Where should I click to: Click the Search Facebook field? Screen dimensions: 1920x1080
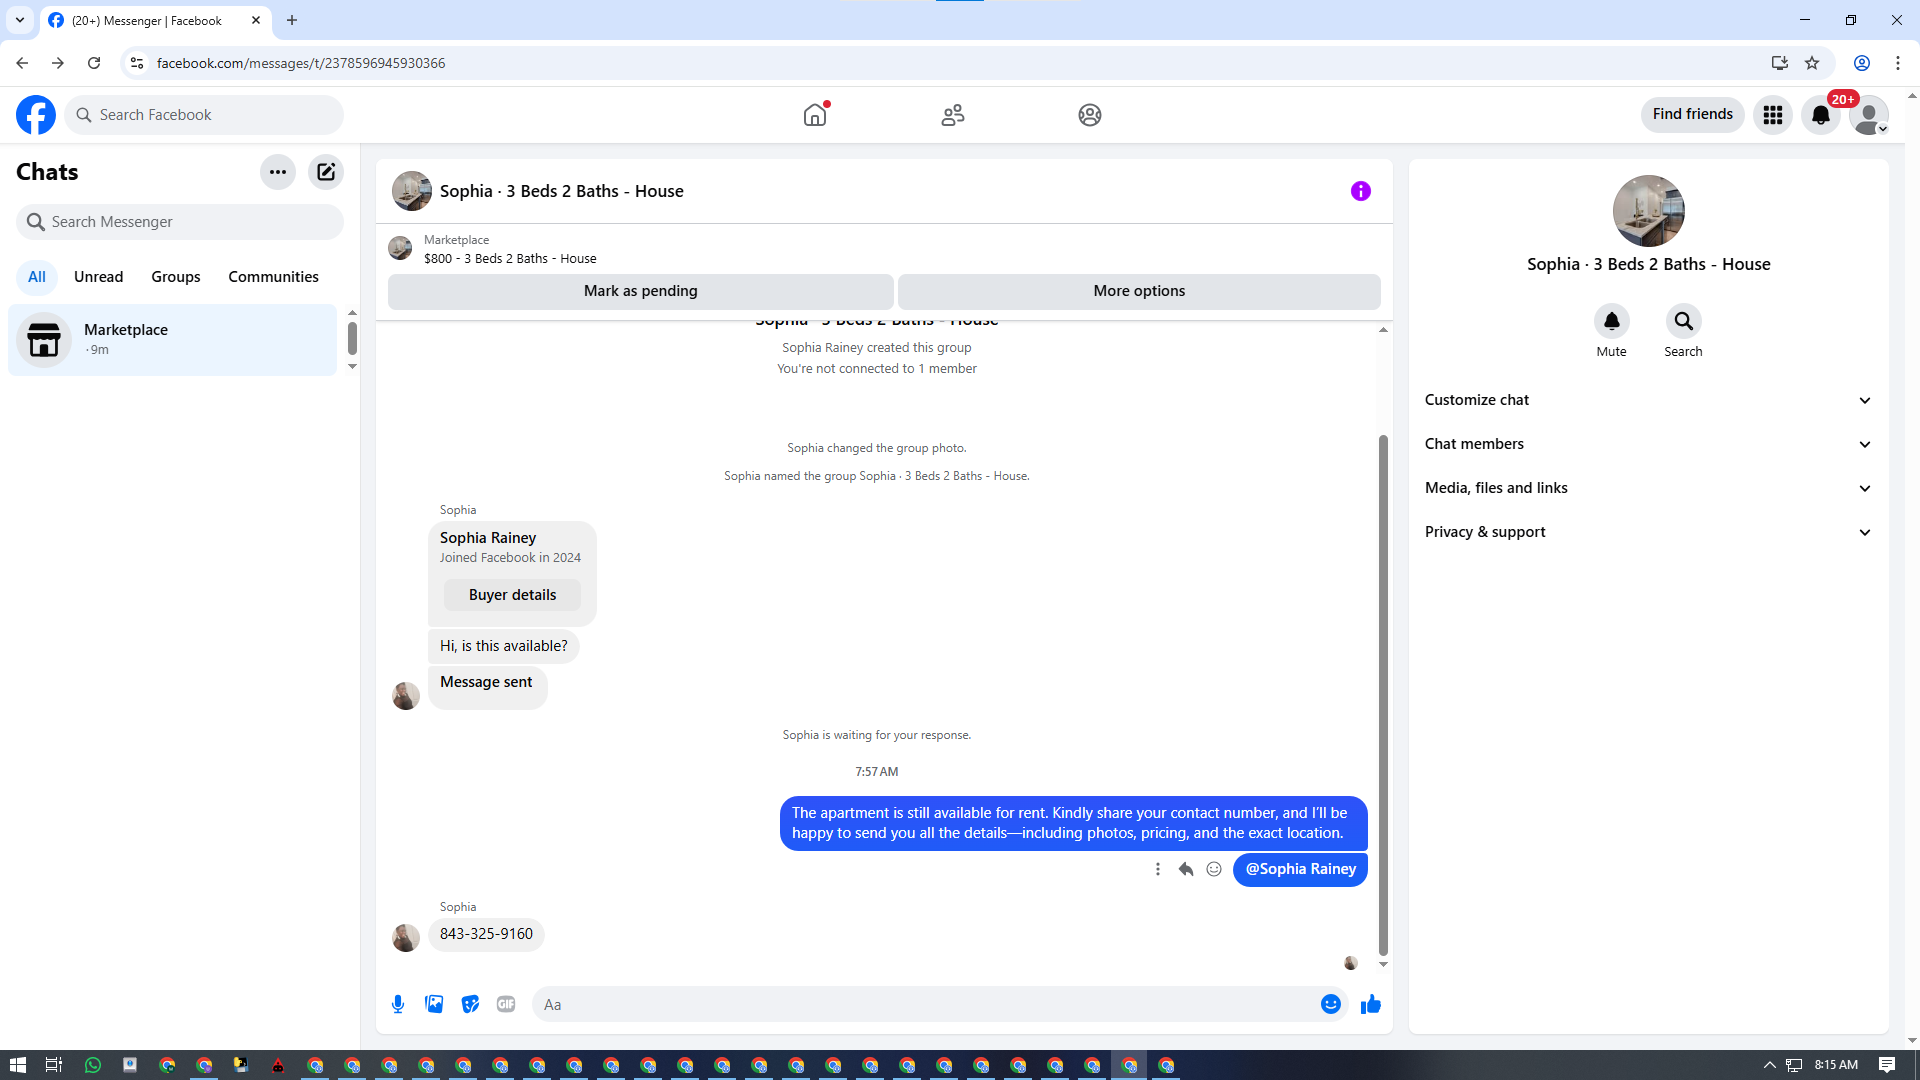click(x=204, y=115)
